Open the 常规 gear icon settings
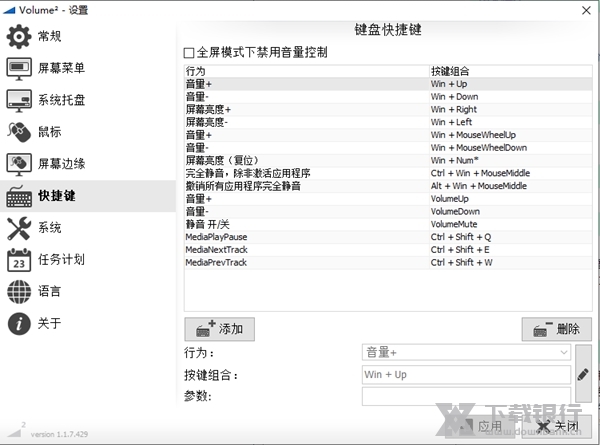The width and height of the screenshot is (600, 445). [x=19, y=37]
